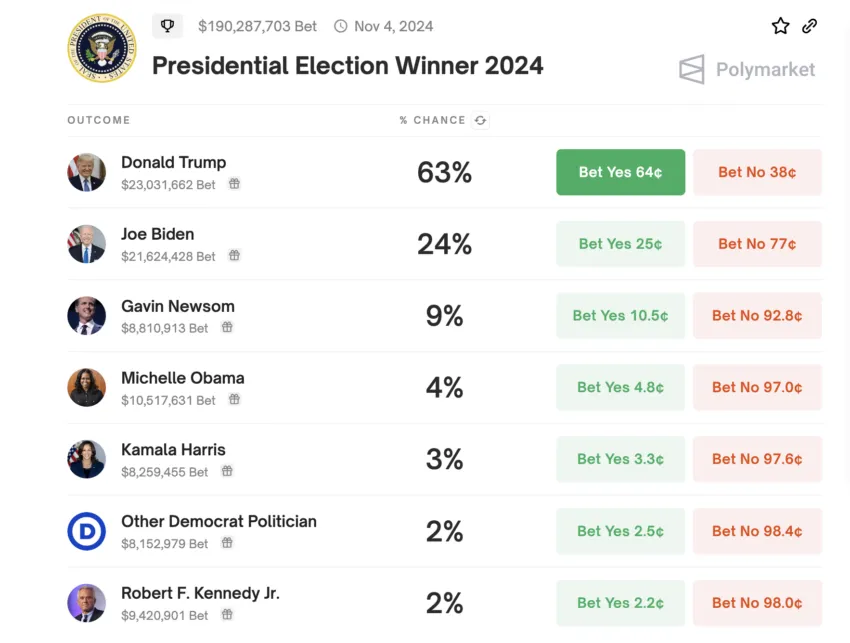This screenshot has width=850, height=643.
Task: Bet Yes 64¢ on Donald Trump
Action: pos(620,172)
